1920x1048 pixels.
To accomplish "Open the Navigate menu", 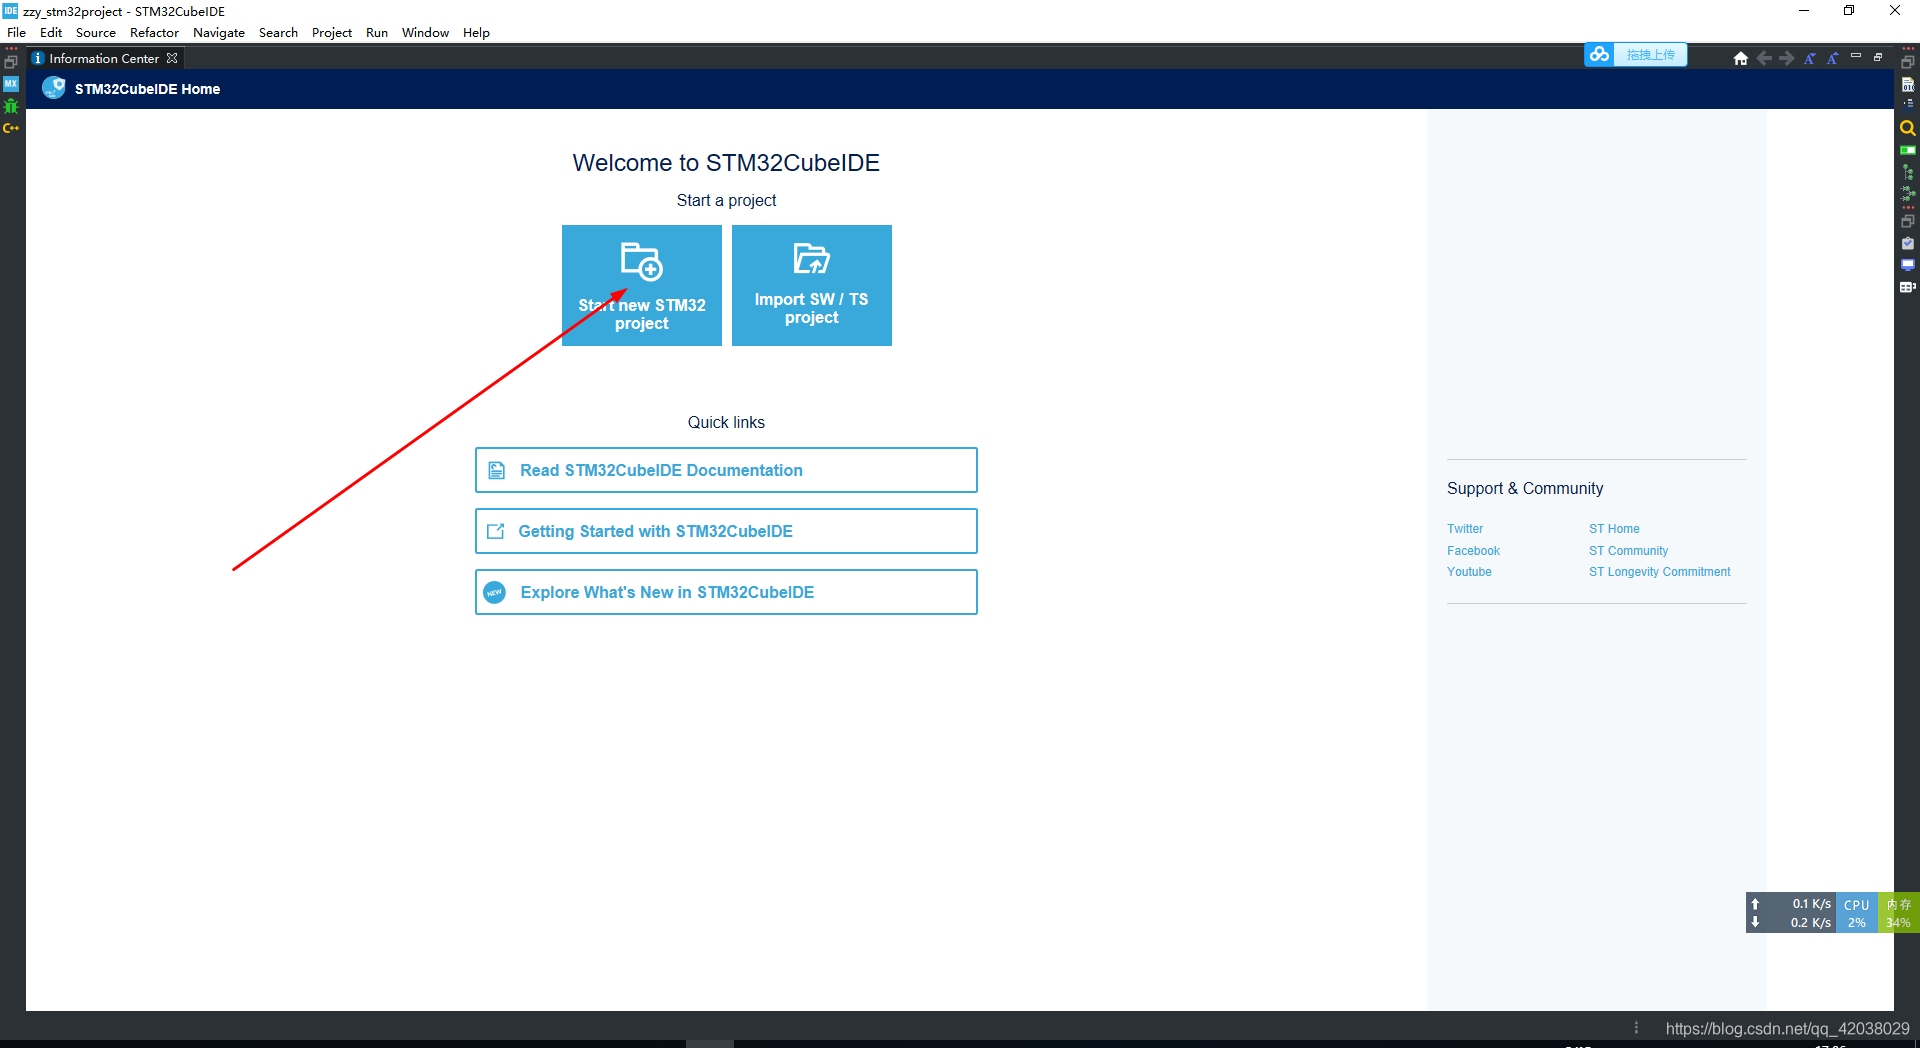I will pyautogui.click(x=219, y=32).
